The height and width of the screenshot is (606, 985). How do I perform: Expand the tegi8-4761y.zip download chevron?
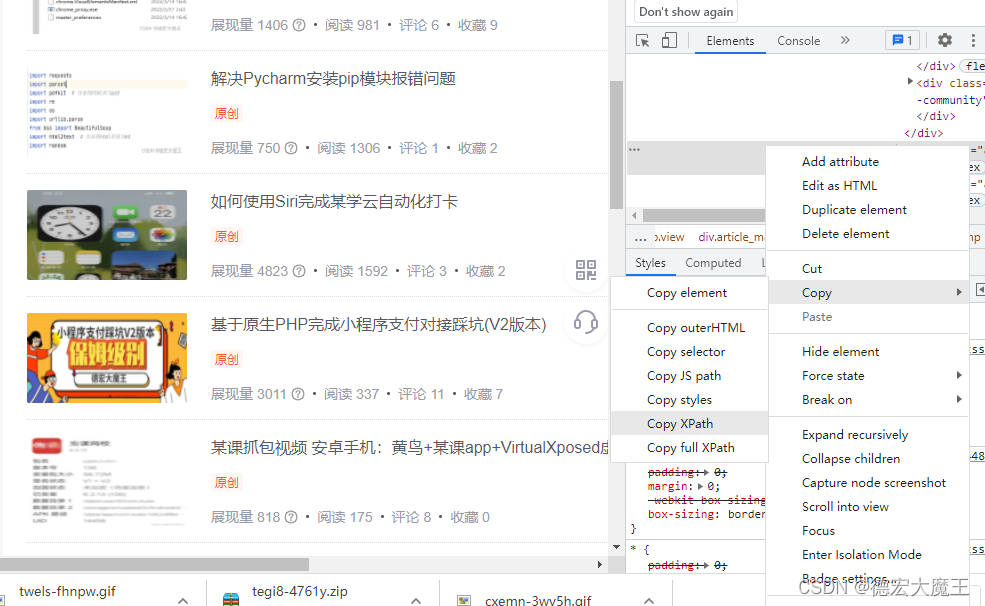pos(415,599)
